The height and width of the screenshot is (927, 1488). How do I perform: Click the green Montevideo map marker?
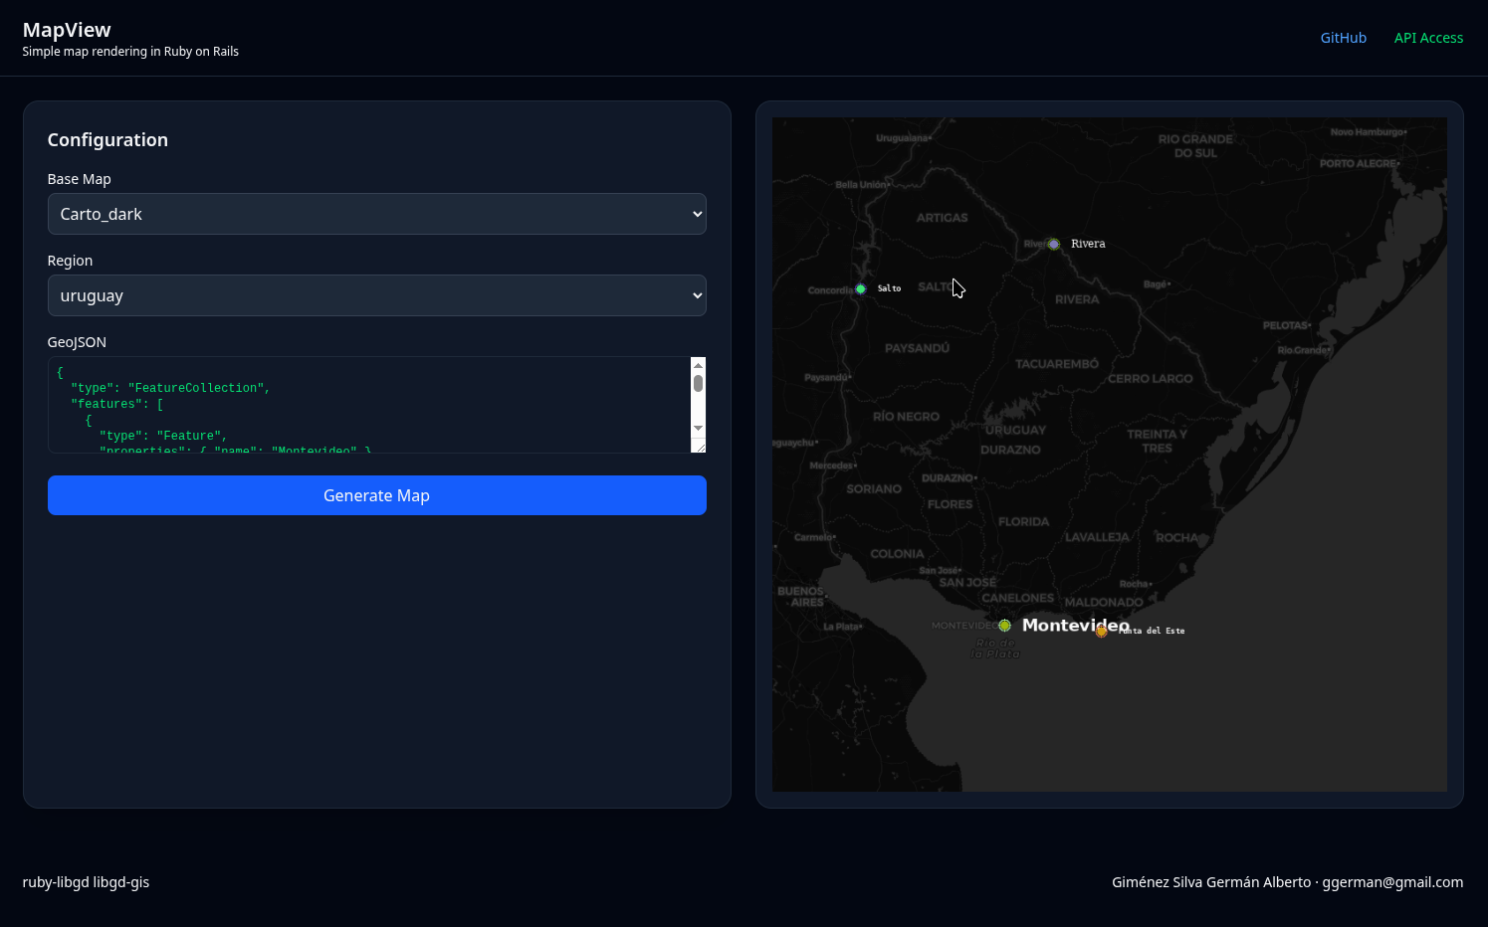point(1004,625)
